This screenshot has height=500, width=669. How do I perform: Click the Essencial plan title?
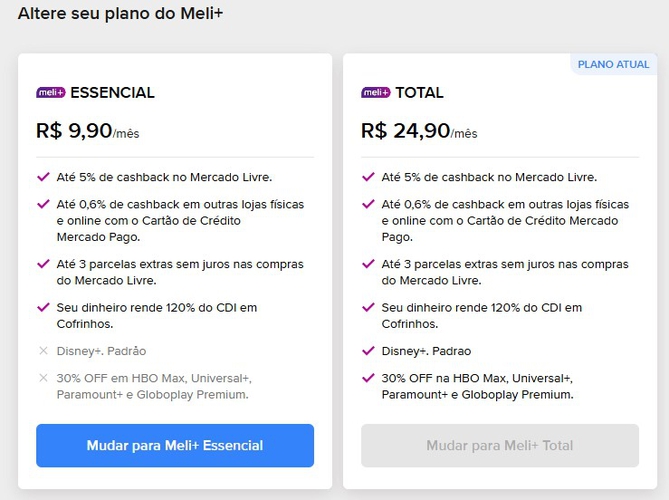112,93
